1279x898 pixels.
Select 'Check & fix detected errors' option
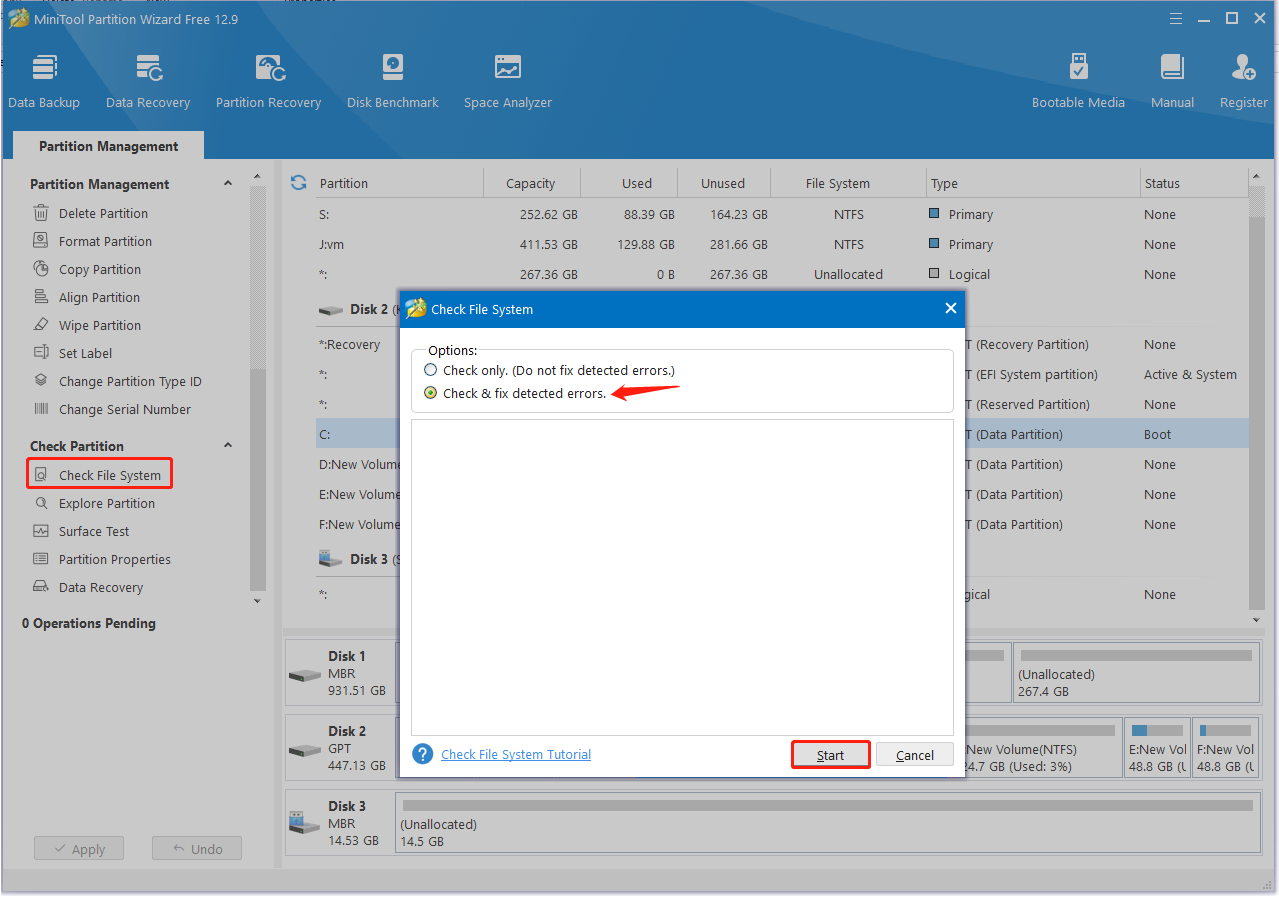[x=432, y=393]
